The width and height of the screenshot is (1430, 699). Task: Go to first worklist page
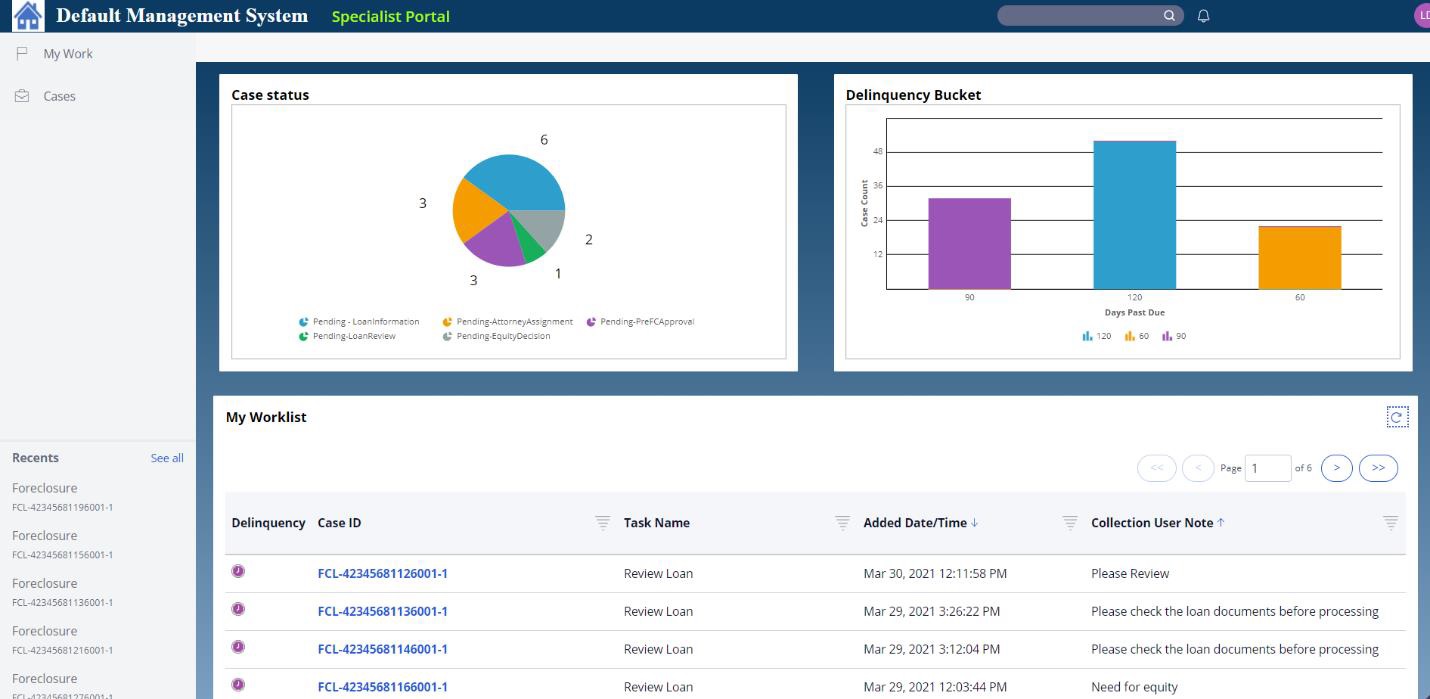point(1157,467)
